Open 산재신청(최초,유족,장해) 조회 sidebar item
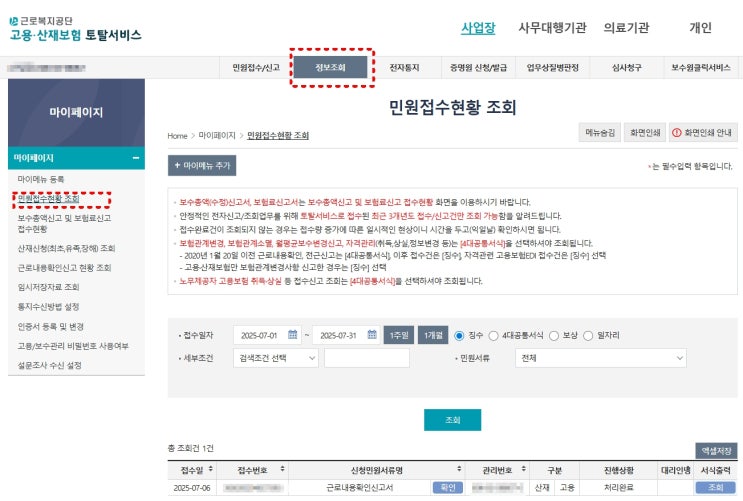This screenshot has width=743, height=501. pyautogui.click(x=66, y=248)
